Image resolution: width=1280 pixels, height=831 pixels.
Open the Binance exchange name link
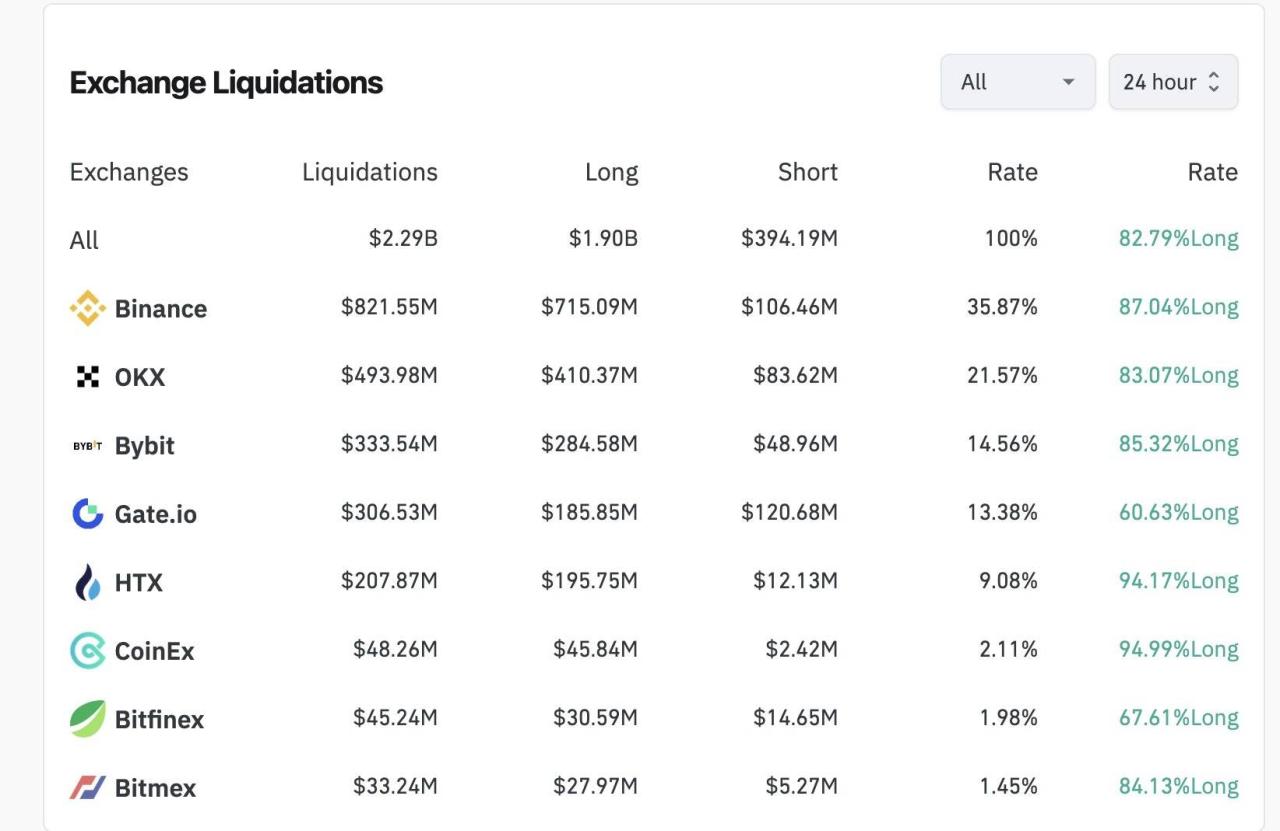[x=160, y=309]
